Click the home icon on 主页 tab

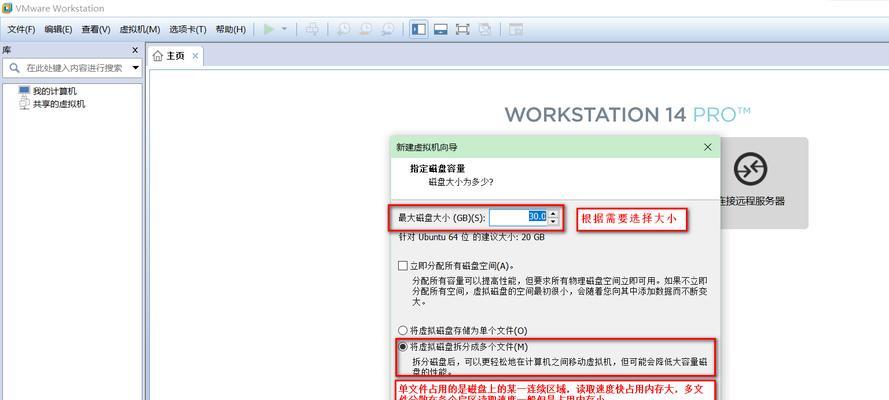coord(158,56)
